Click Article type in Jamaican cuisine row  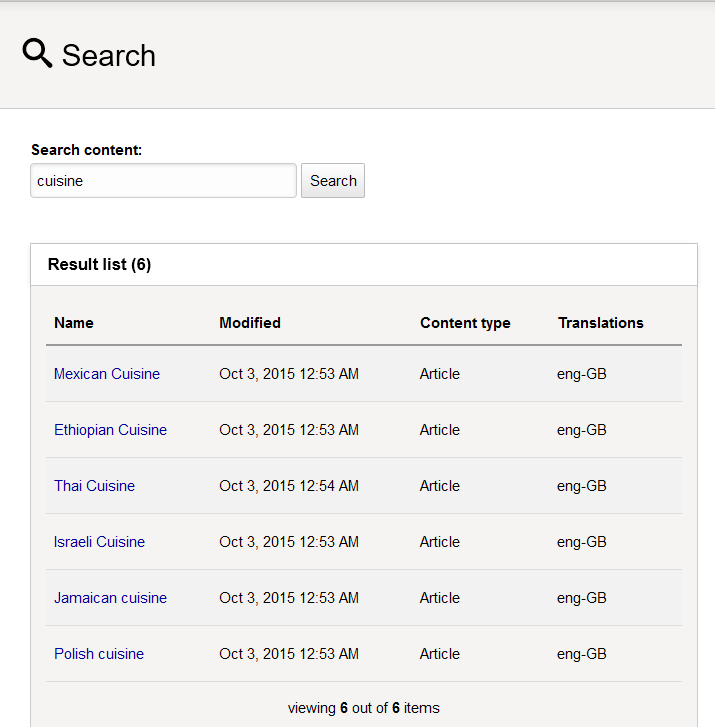coord(440,598)
